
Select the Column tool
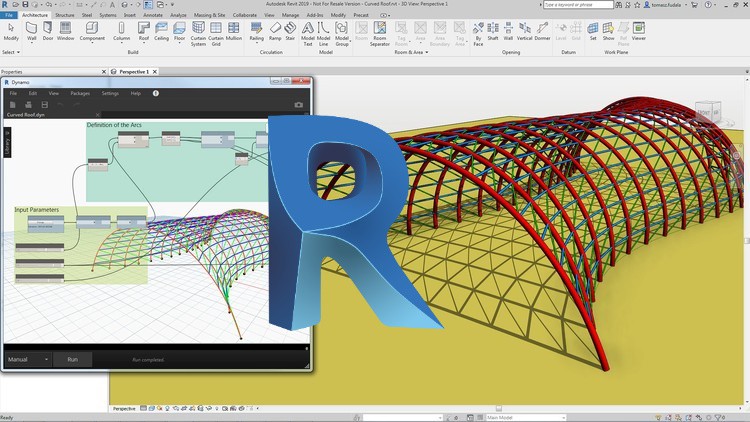pyautogui.click(x=121, y=31)
